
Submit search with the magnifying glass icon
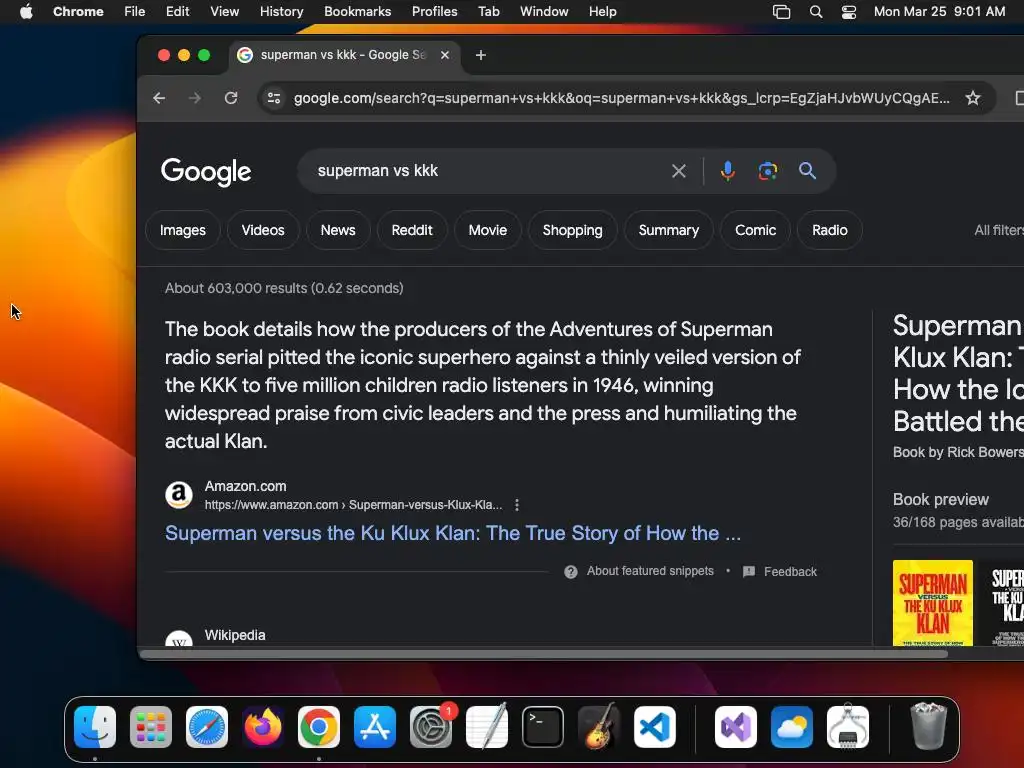pyautogui.click(x=807, y=171)
